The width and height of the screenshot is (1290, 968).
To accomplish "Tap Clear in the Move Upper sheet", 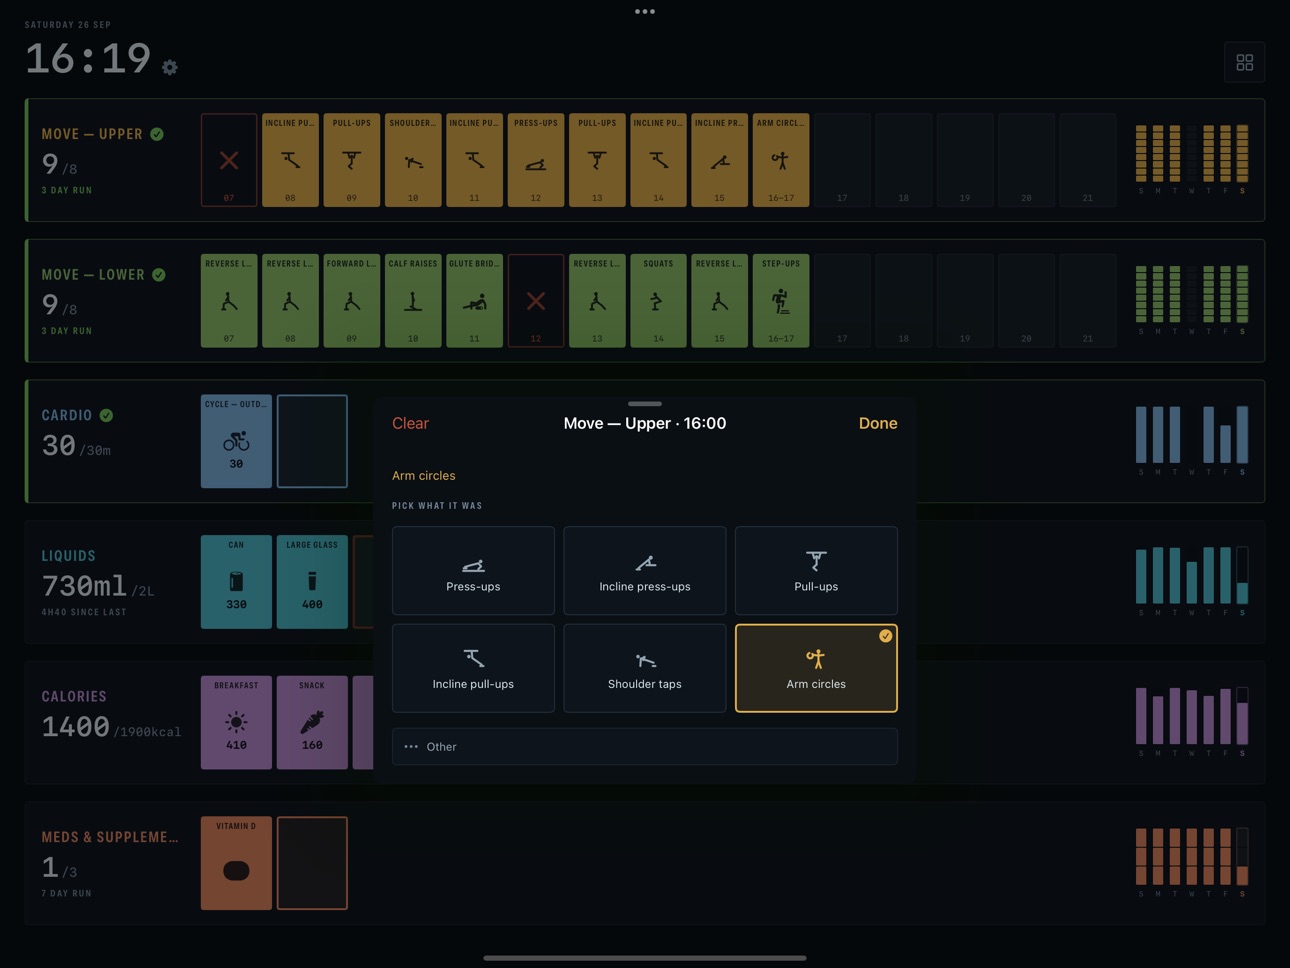I will [x=410, y=423].
